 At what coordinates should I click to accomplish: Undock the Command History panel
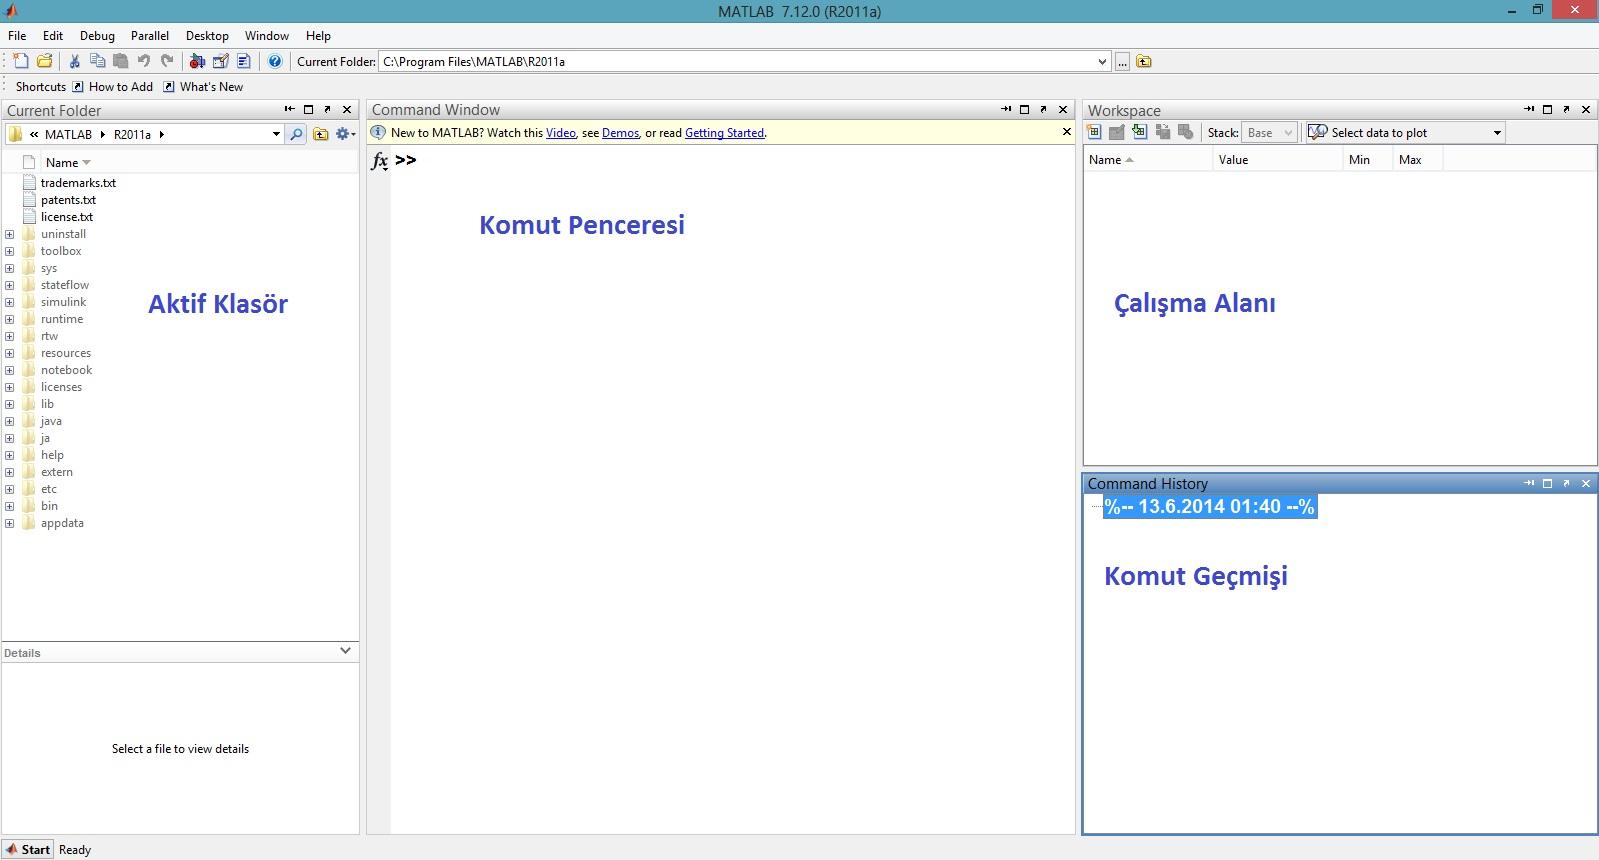[1566, 484]
